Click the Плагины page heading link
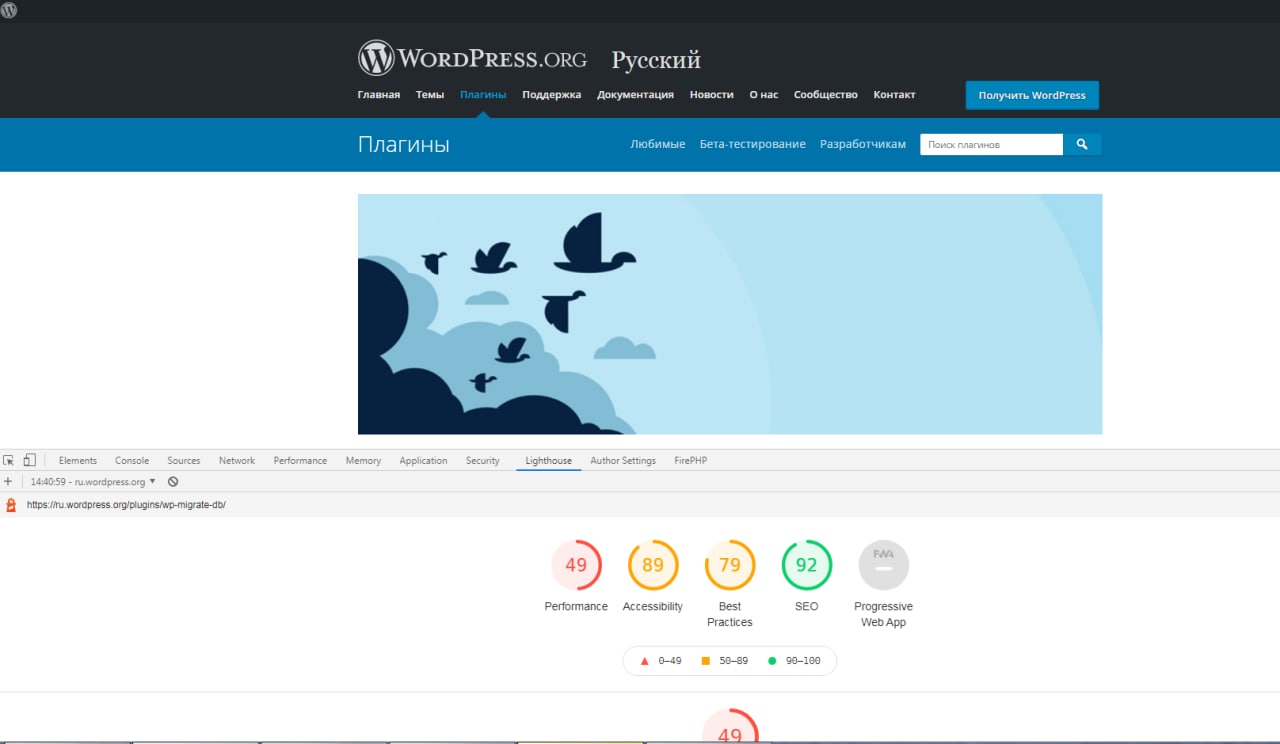1280x744 pixels. point(404,145)
